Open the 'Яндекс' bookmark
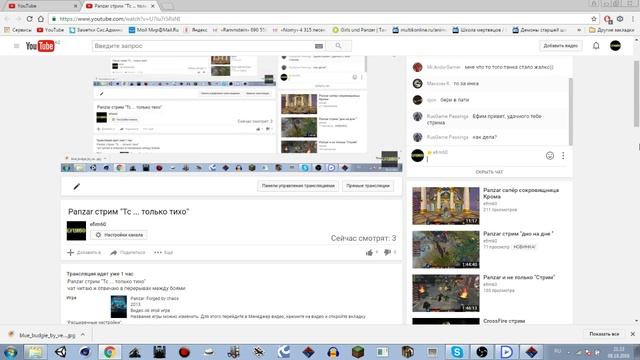The image size is (640, 360). click(196, 30)
